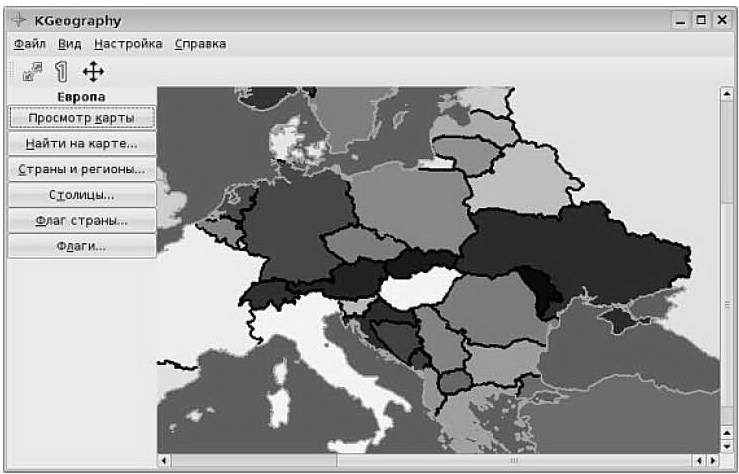Click the Просмотр карты button
This screenshot has width=739, height=474.
click(82, 118)
